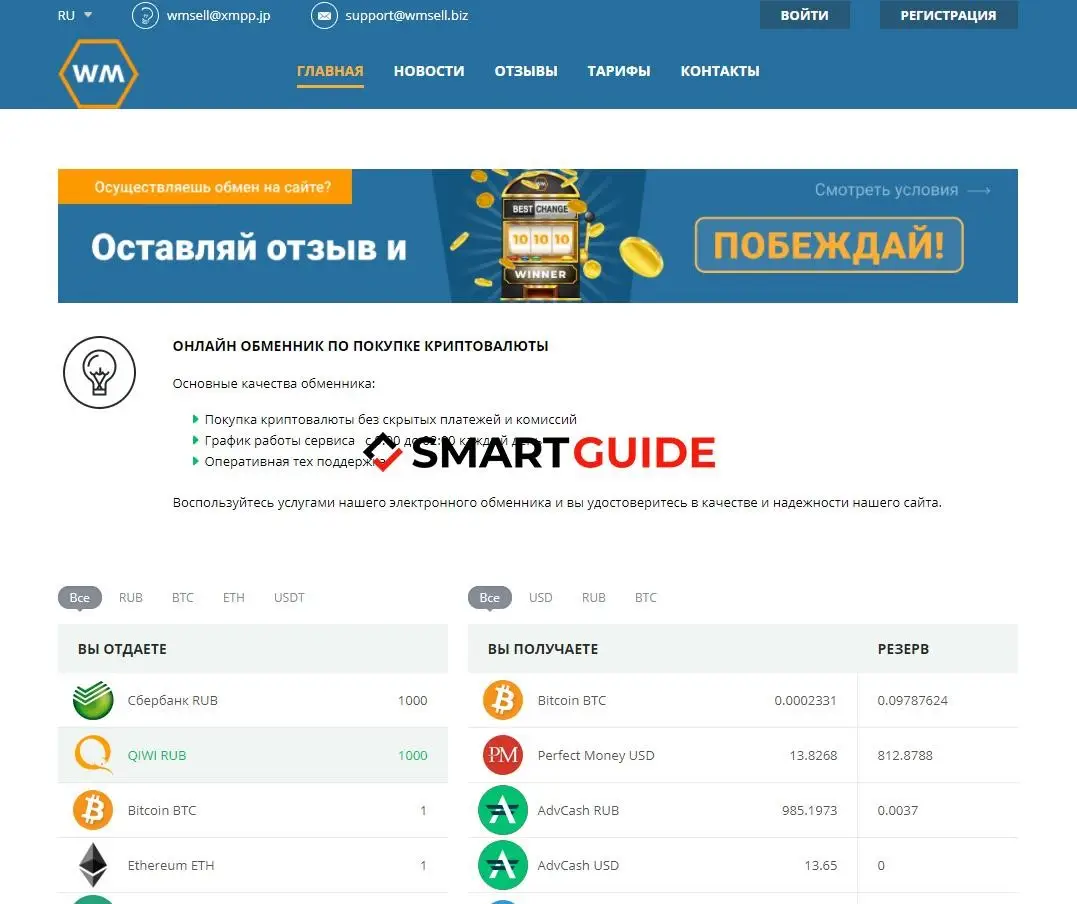
Task: Choose the Bitcoin icon under Вы отдаете
Action: pyautogui.click(x=93, y=810)
